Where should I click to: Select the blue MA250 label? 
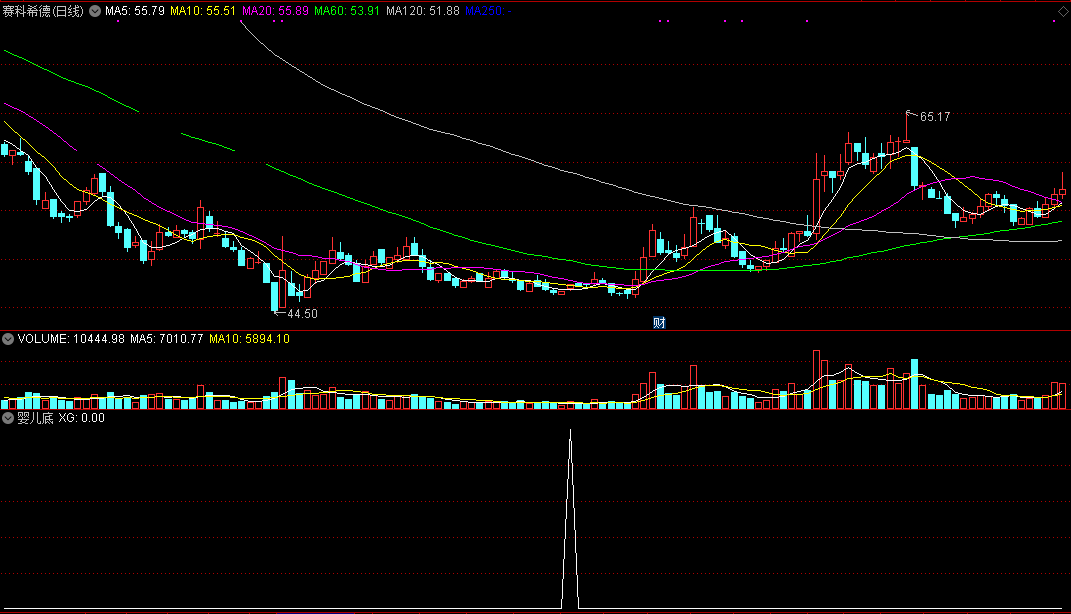[x=488, y=11]
